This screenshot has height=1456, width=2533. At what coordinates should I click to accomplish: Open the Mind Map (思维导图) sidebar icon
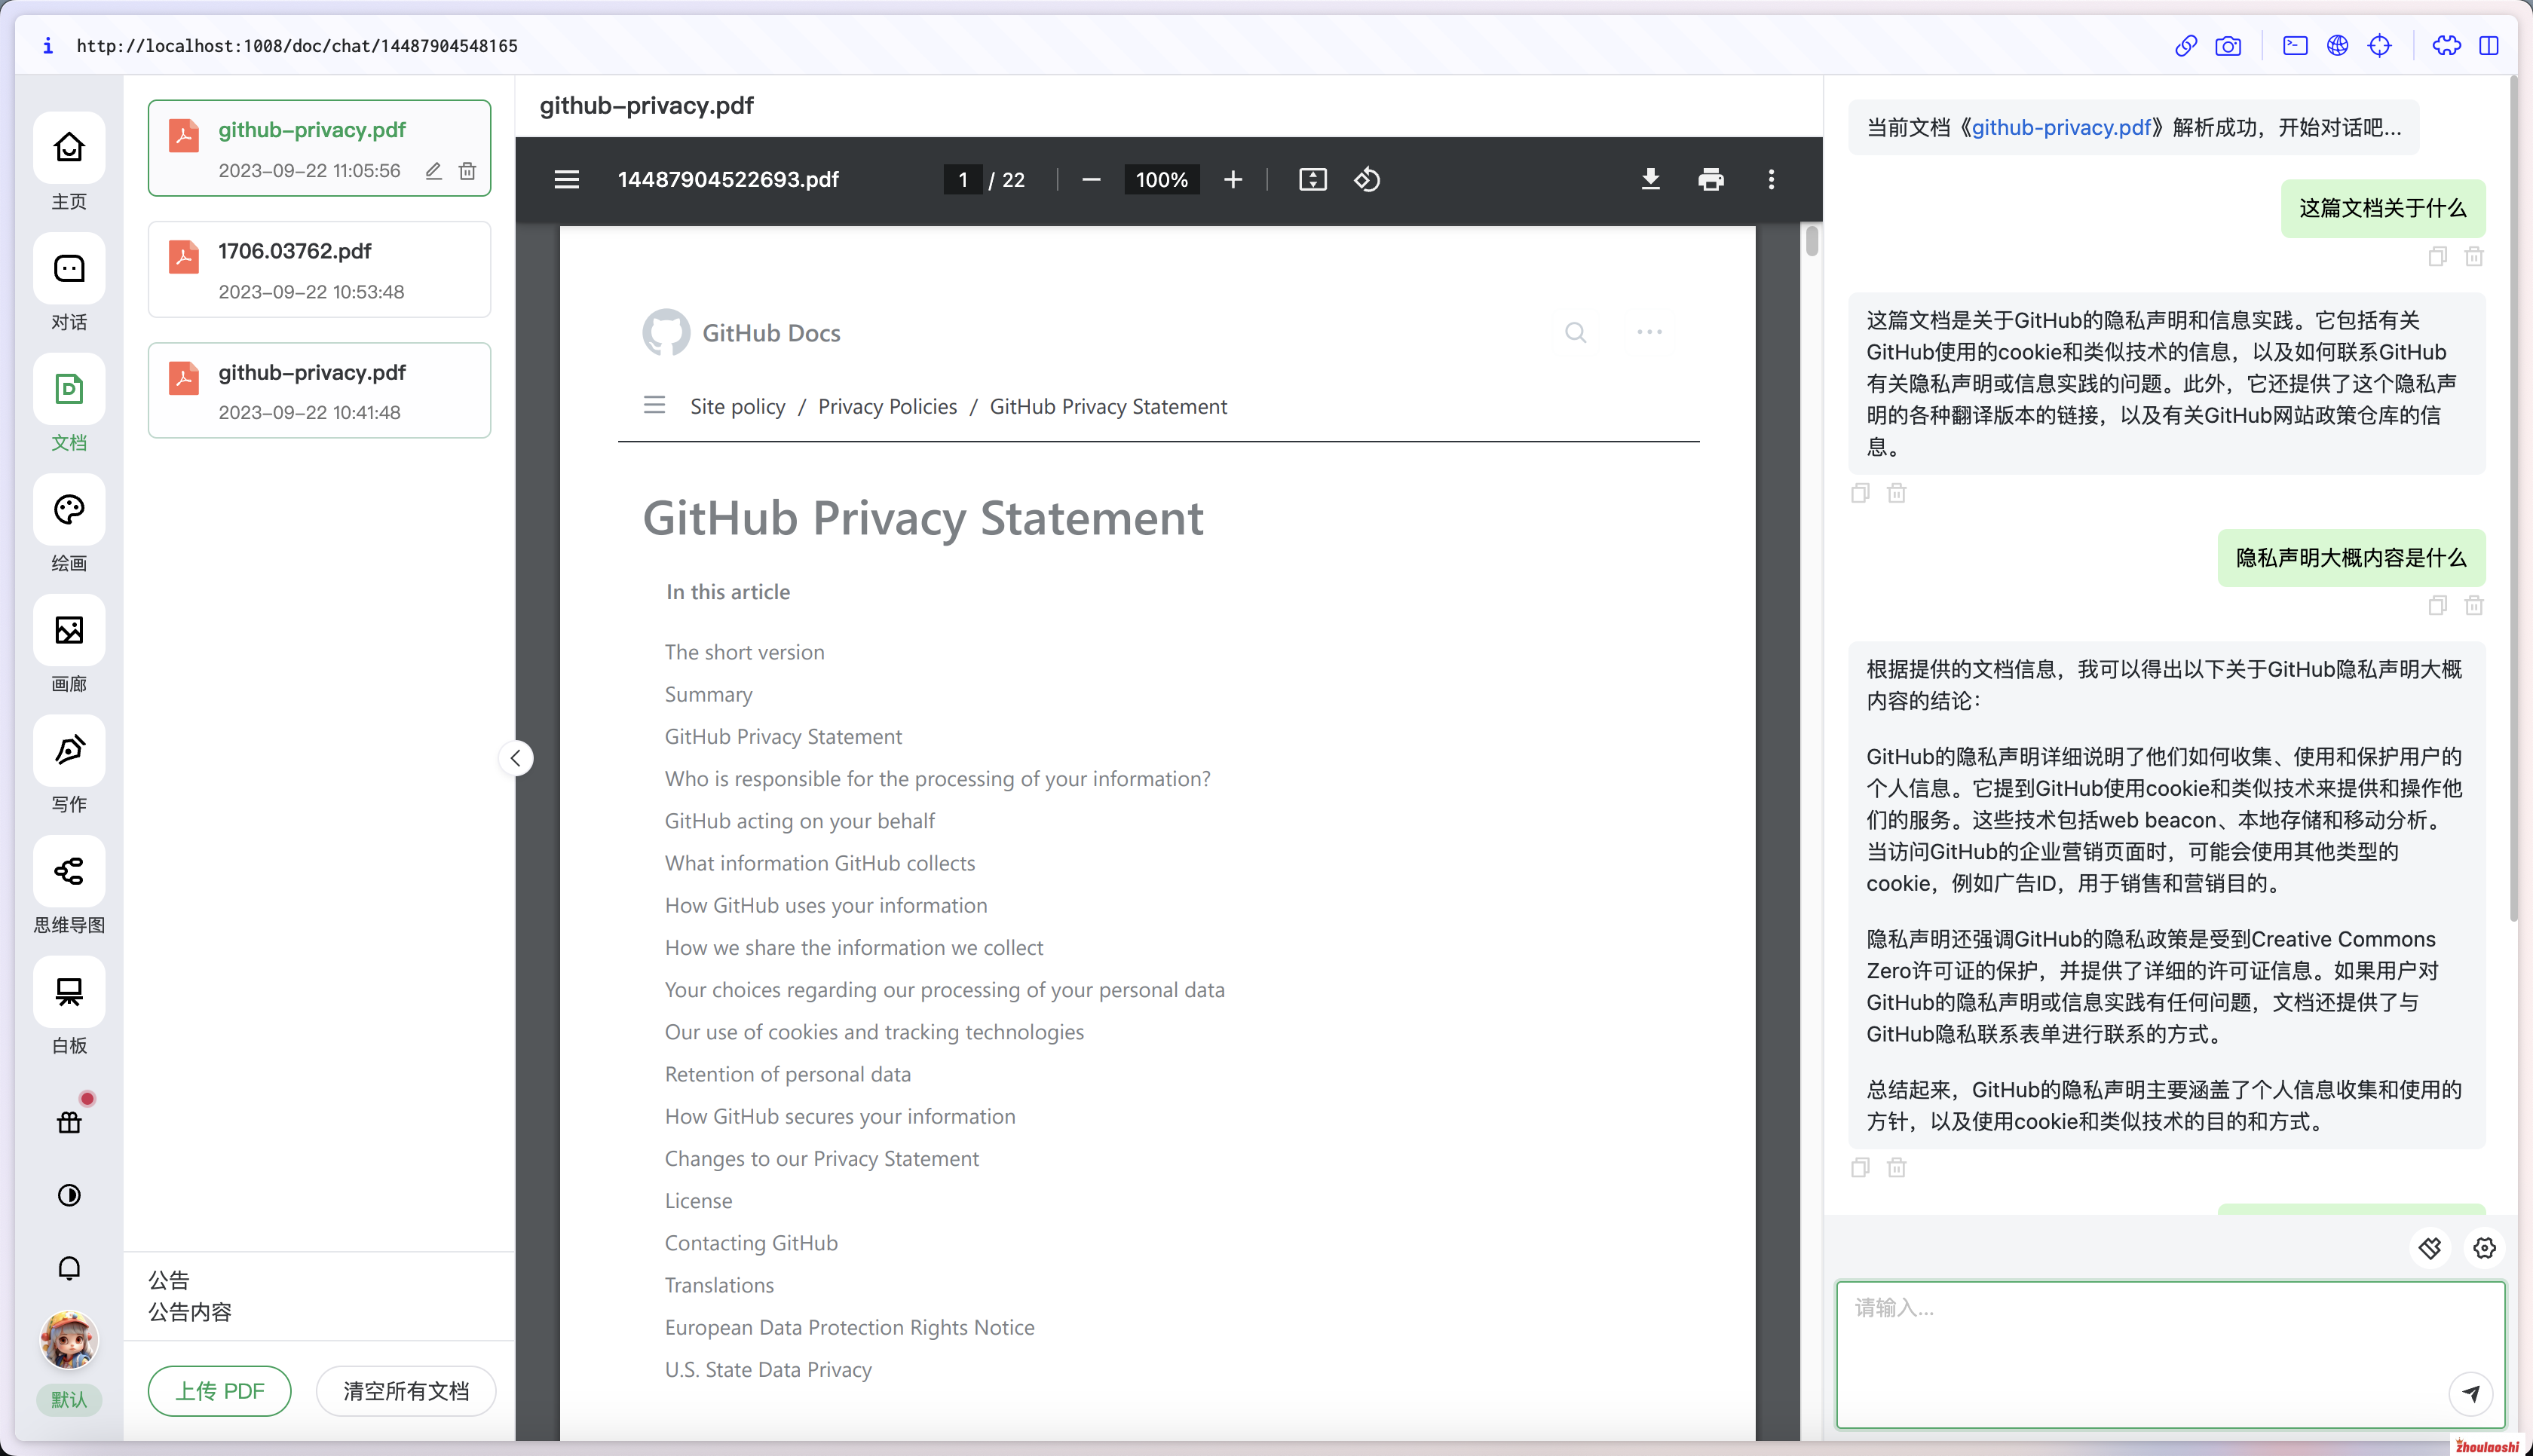click(x=69, y=871)
